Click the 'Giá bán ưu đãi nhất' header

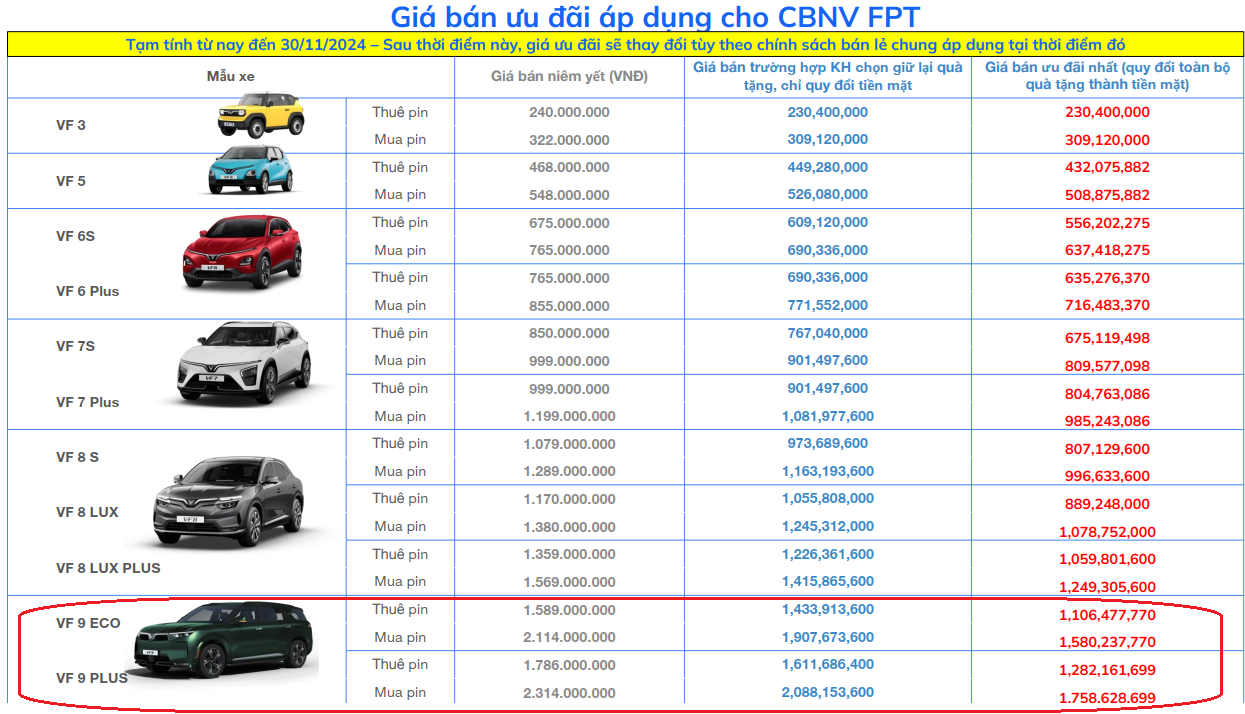1107,76
